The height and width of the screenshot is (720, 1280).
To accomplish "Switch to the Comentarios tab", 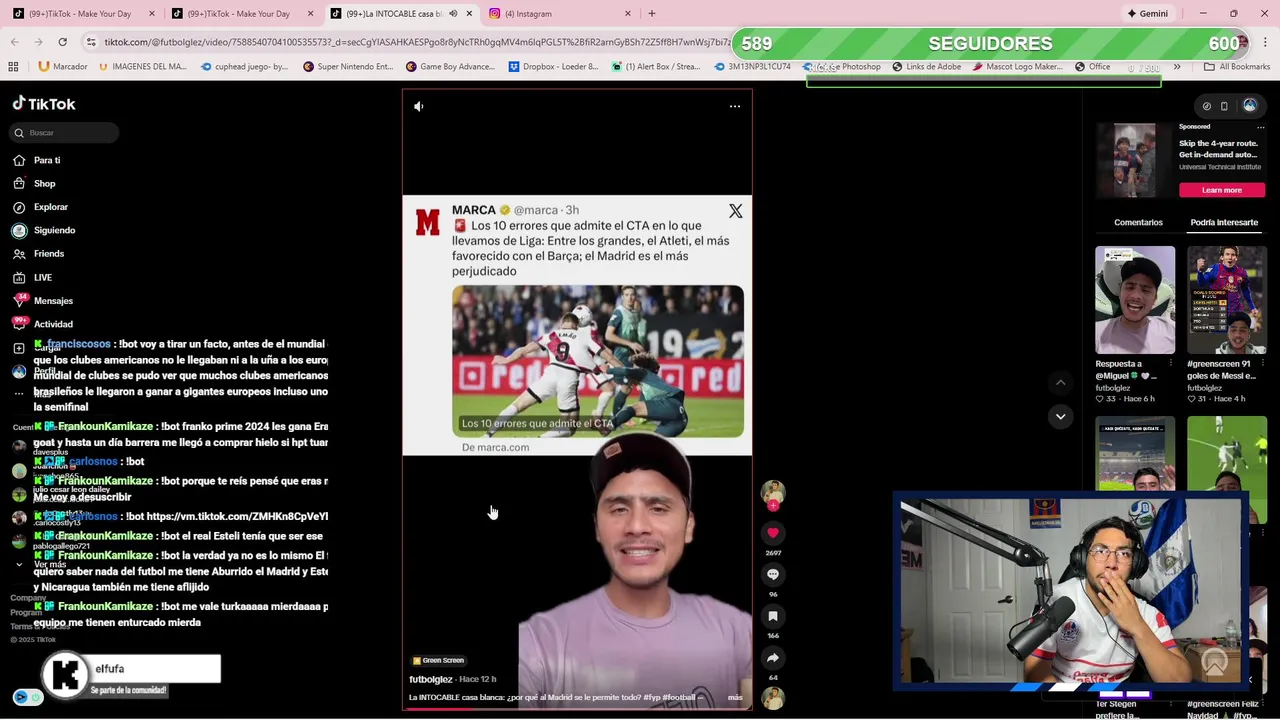I will click(1138, 222).
